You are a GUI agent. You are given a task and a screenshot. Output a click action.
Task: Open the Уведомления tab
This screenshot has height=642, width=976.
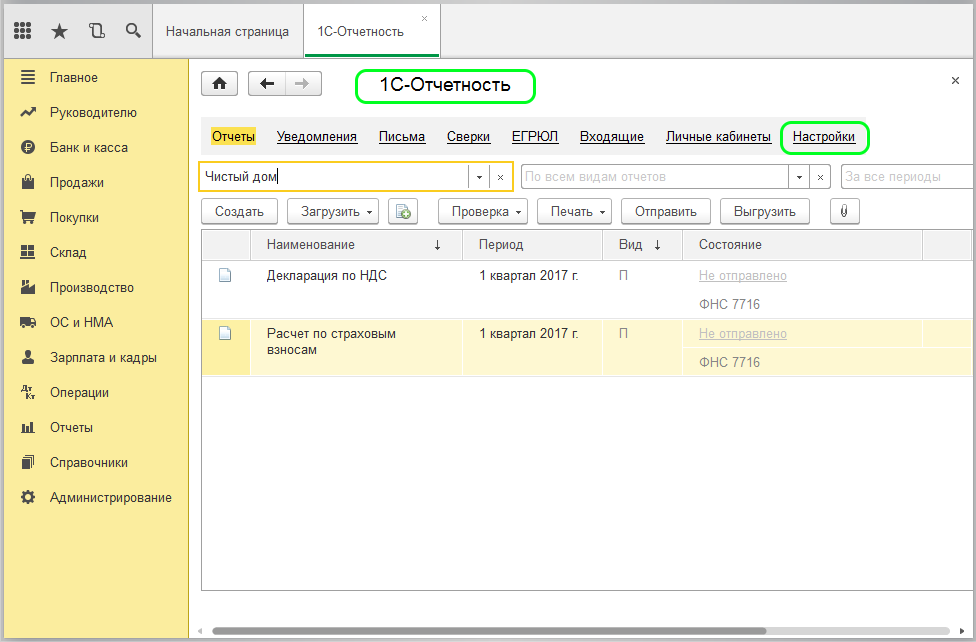(317, 137)
